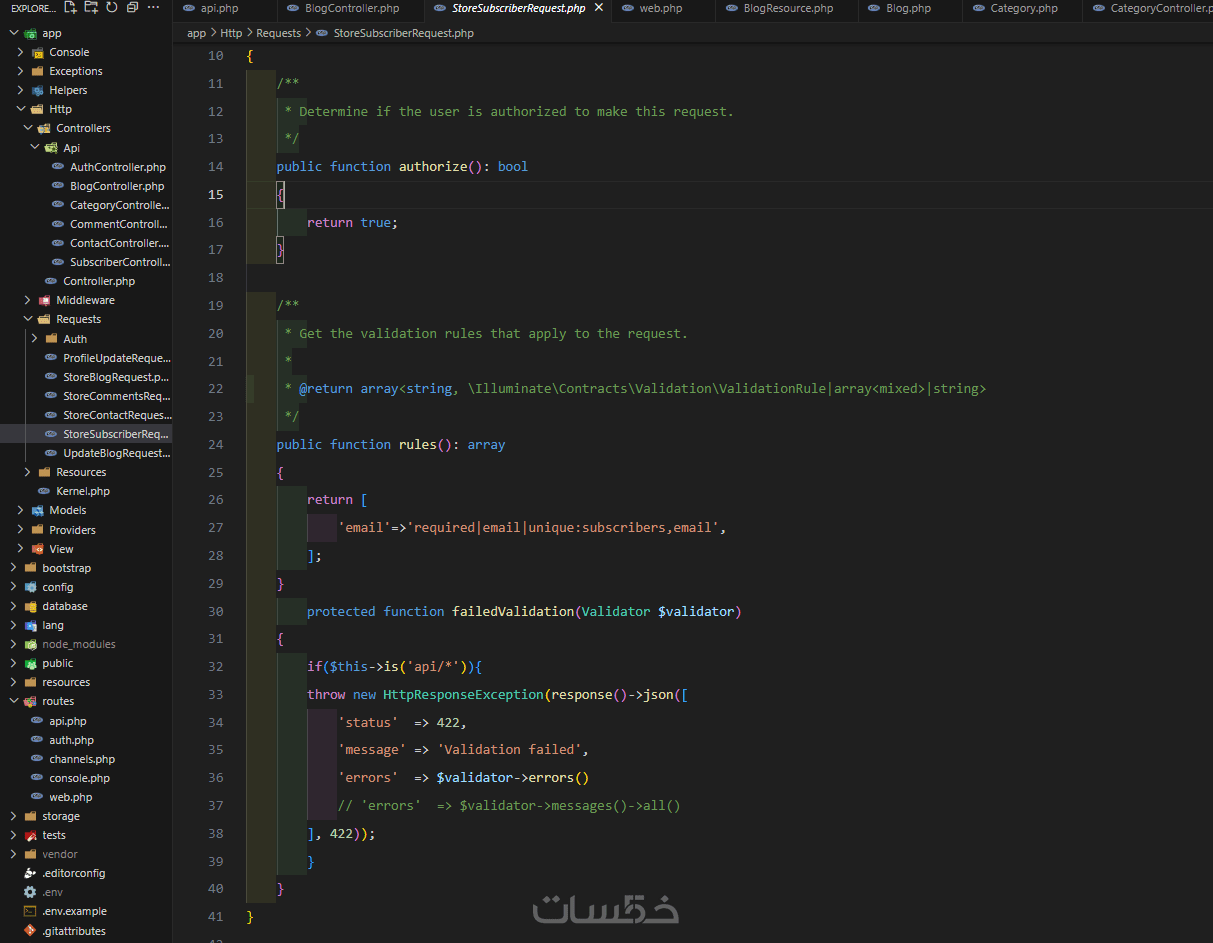
Task: Switch to the BlogResource.php tab
Action: tap(788, 8)
